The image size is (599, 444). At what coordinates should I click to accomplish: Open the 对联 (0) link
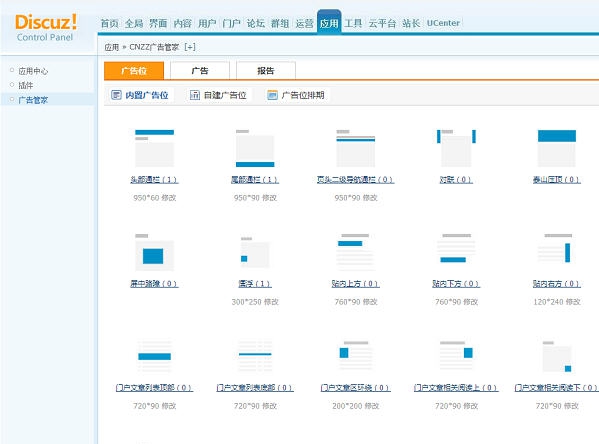tap(456, 180)
